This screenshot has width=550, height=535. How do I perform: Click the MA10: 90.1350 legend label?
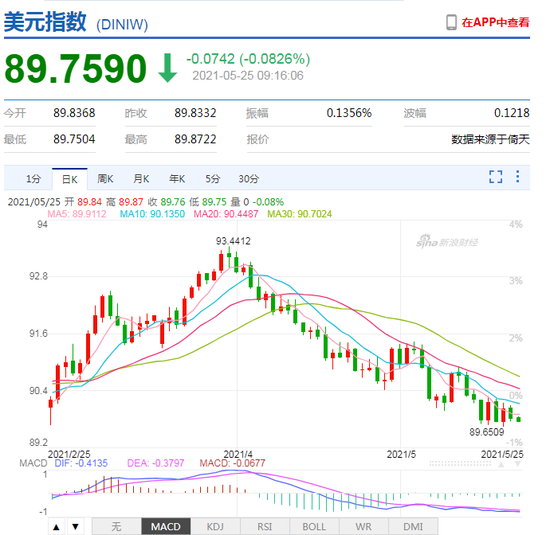pos(152,214)
